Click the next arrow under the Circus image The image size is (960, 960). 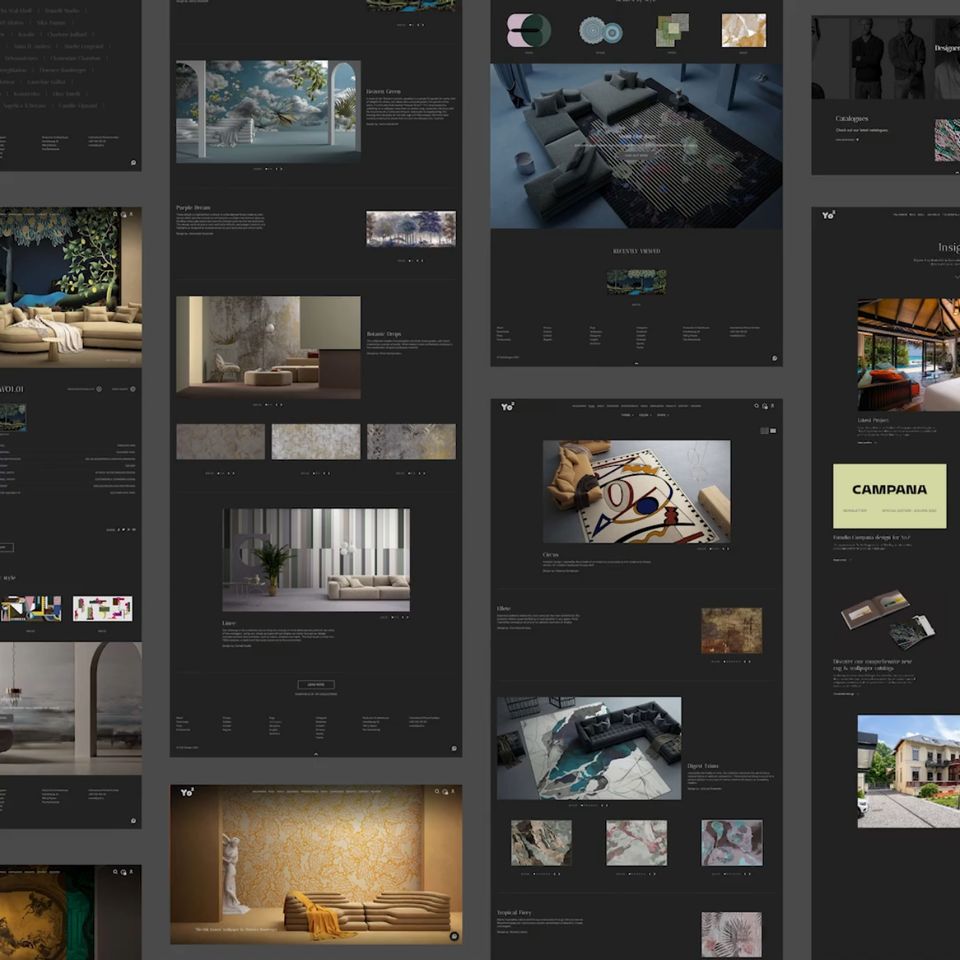point(728,548)
